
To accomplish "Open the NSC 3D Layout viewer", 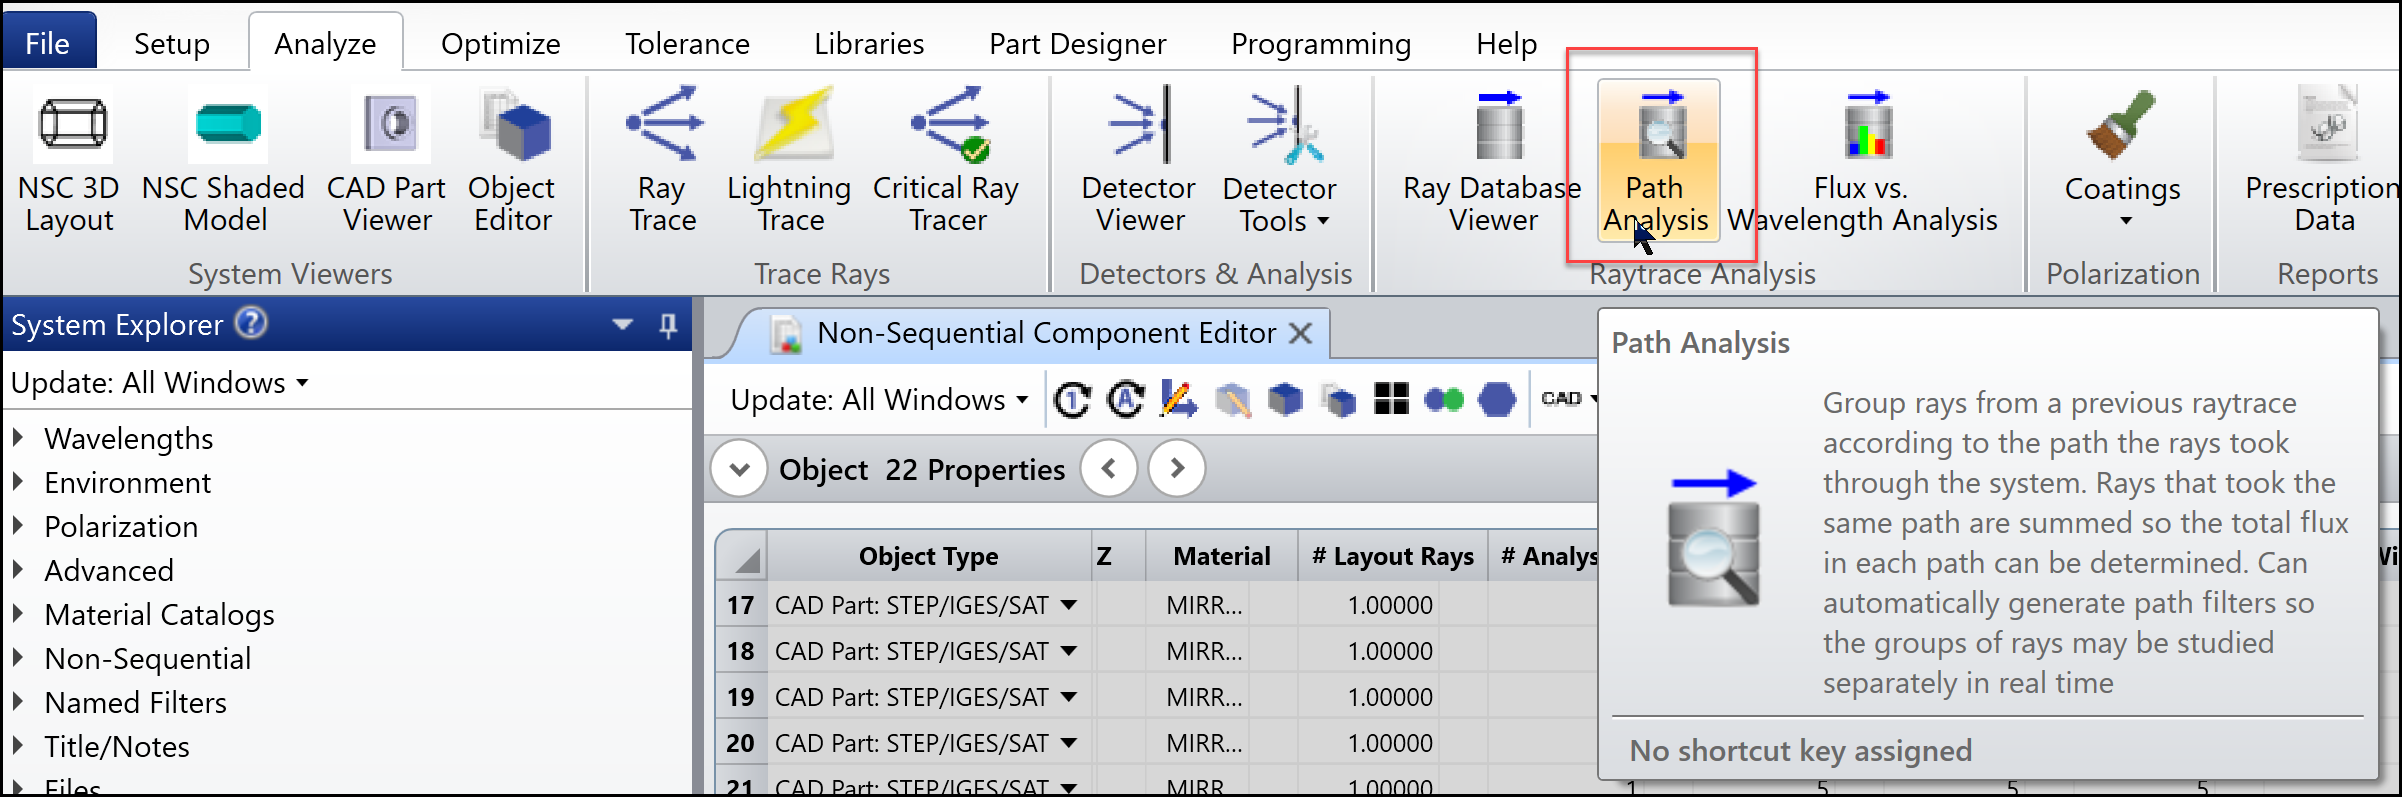I will [x=70, y=162].
